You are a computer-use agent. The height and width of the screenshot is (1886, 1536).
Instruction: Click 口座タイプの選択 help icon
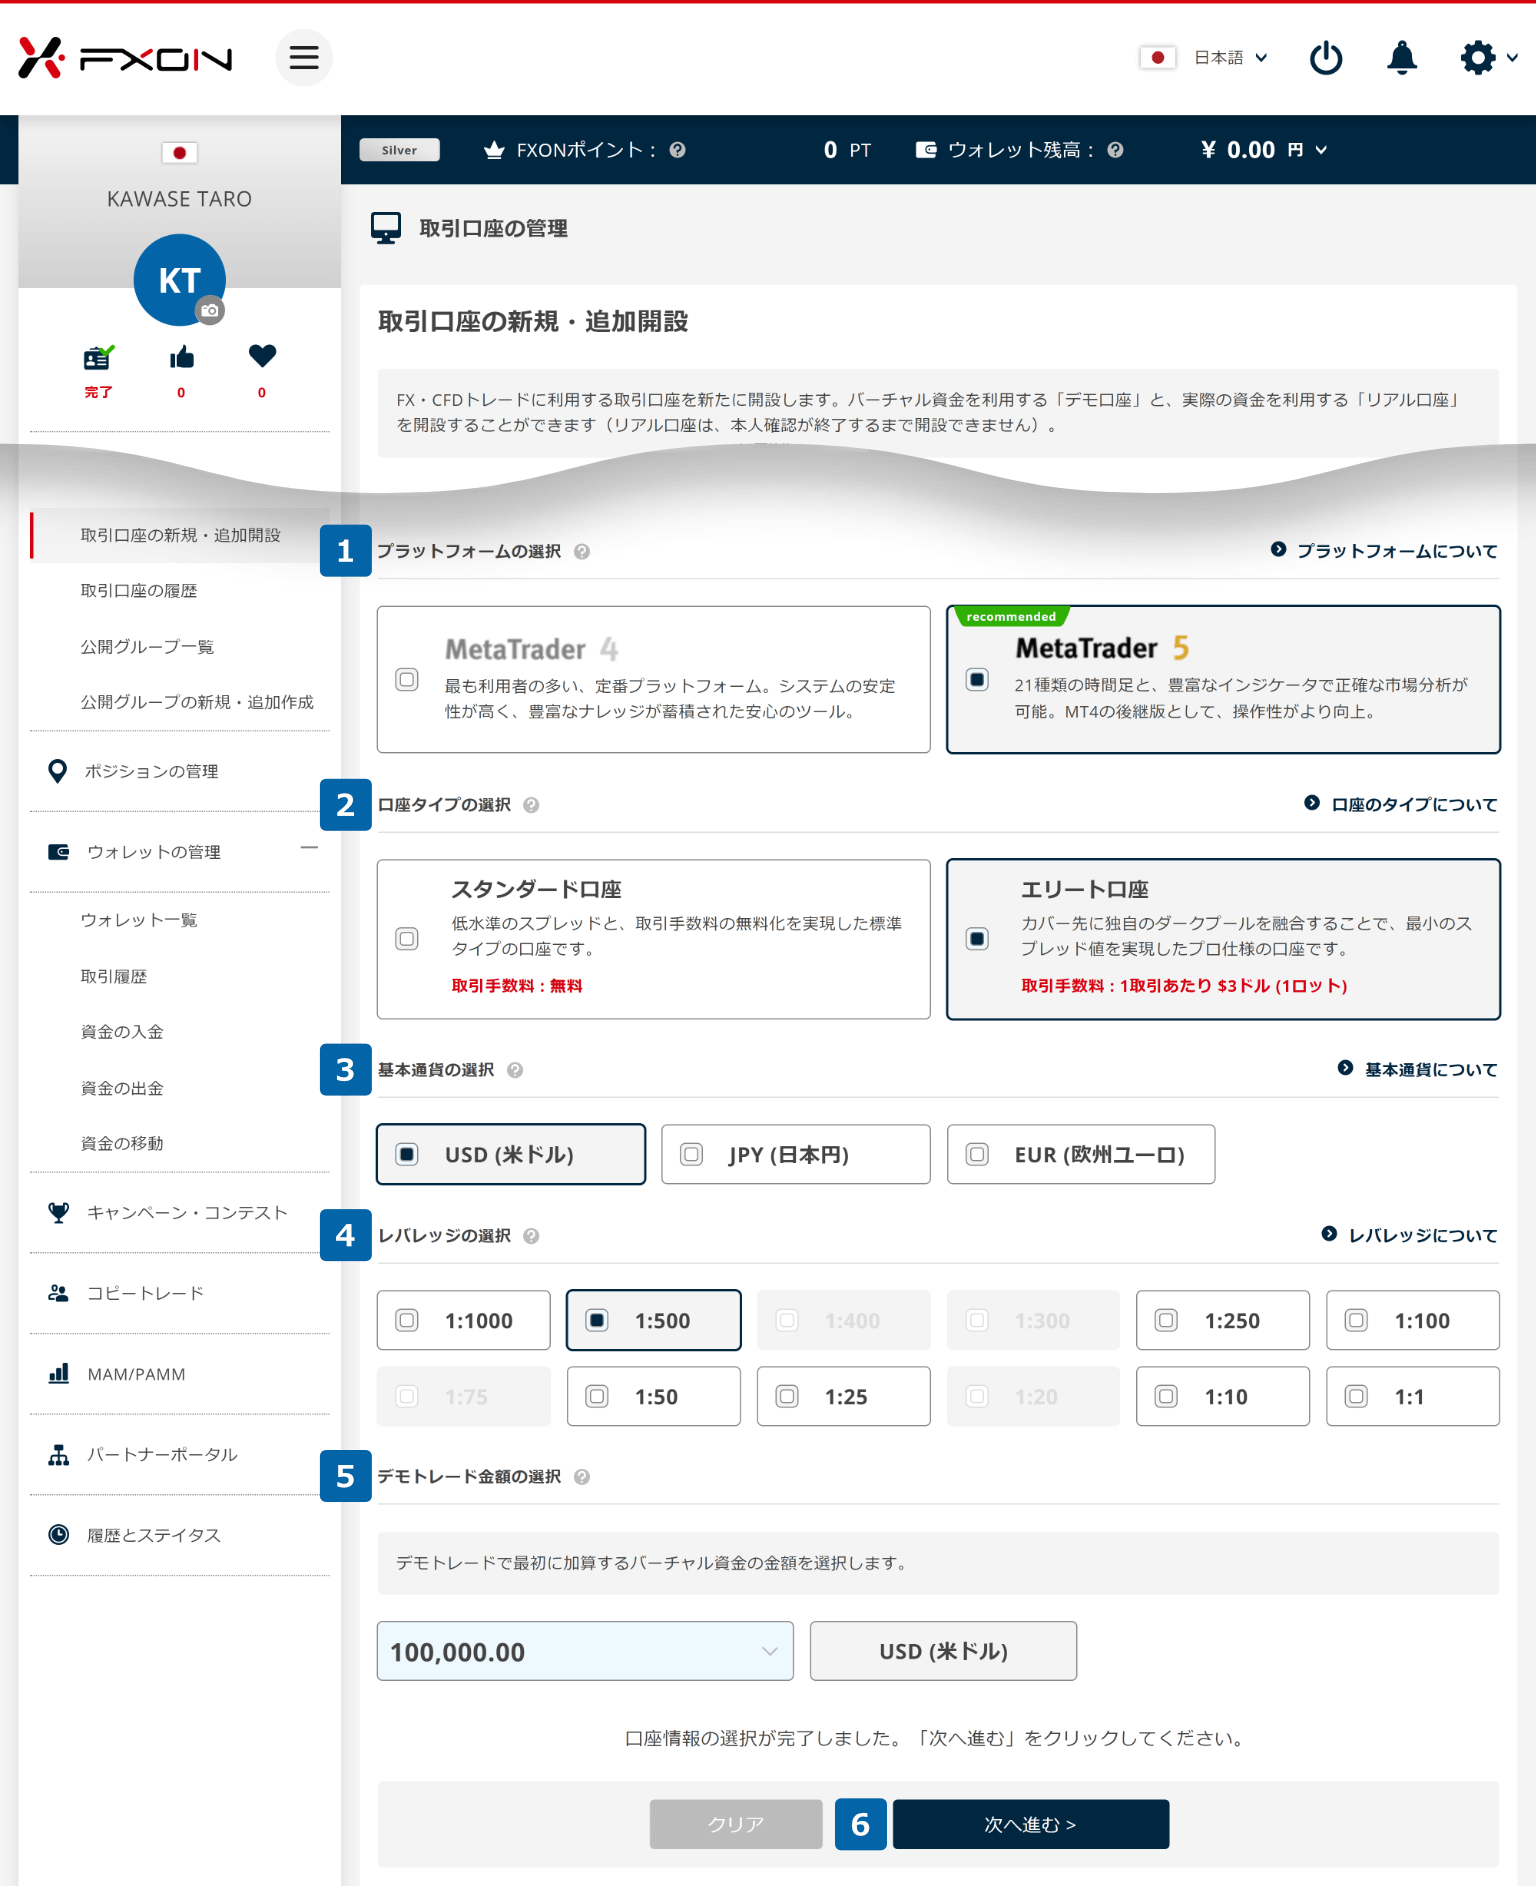coord(531,805)
